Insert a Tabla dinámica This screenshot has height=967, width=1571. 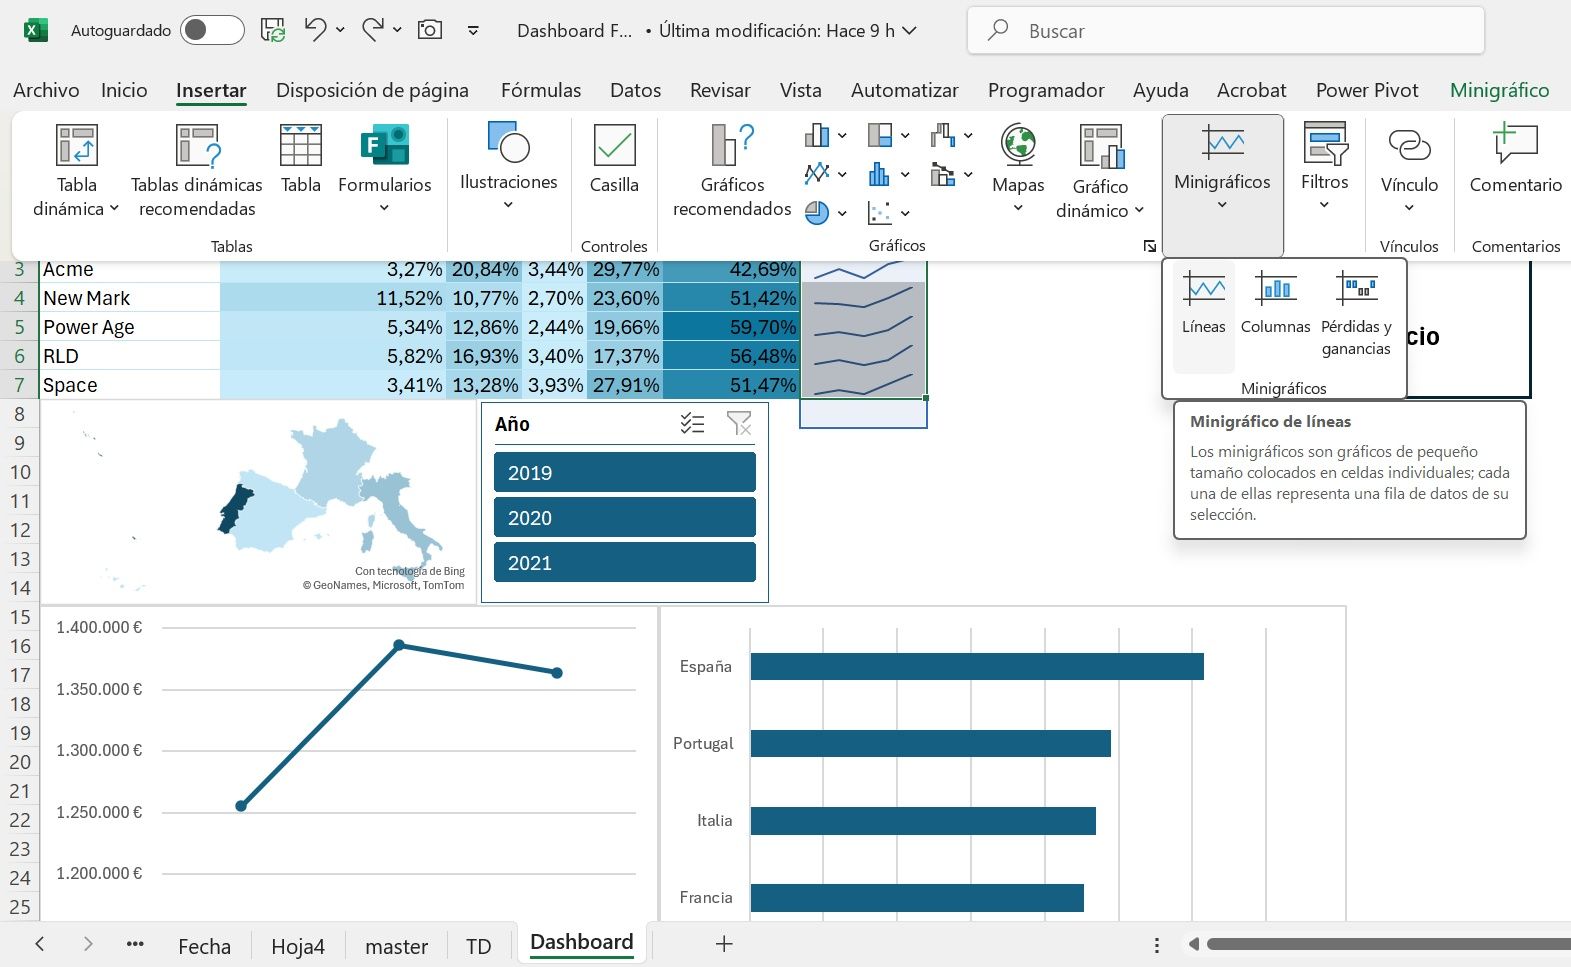tap(76, 170)
